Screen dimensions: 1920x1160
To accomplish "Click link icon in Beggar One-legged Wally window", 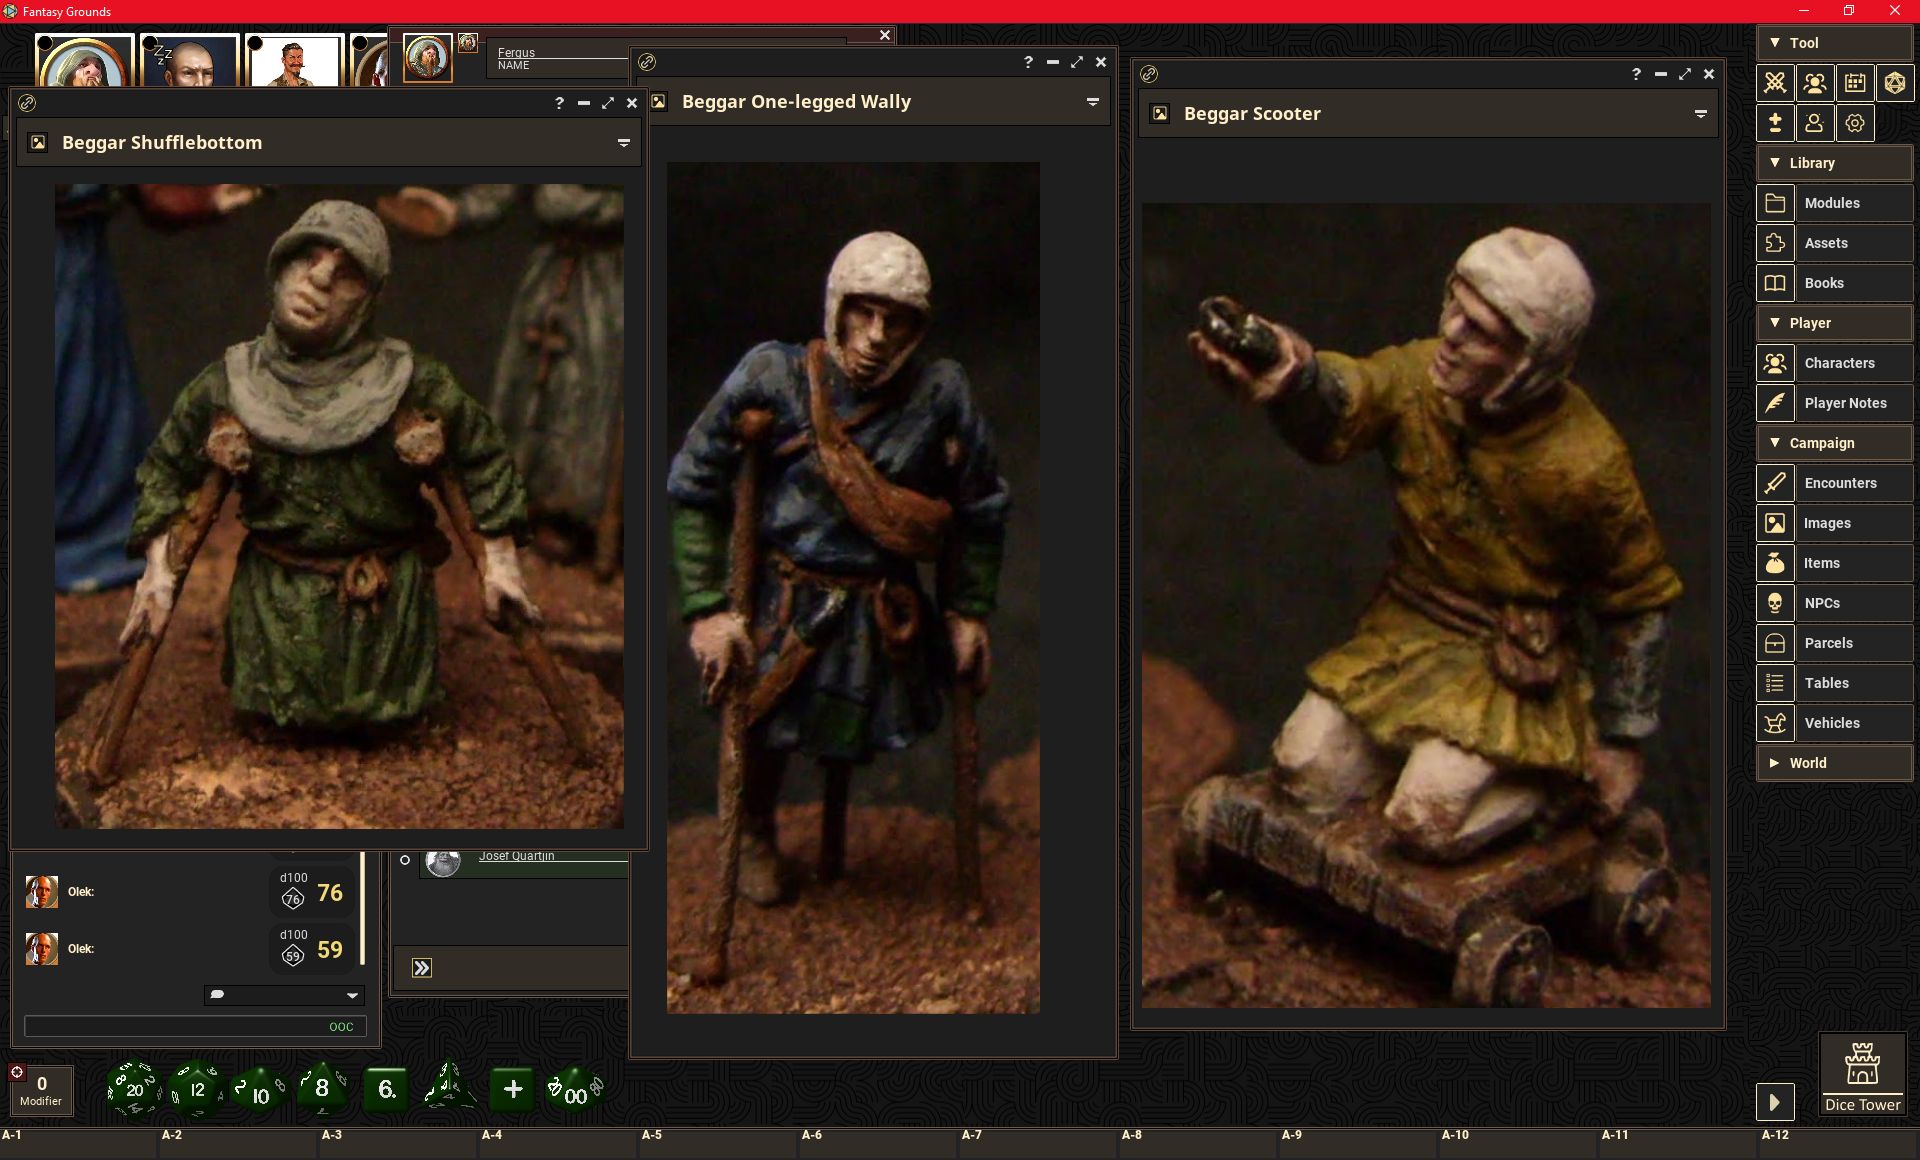I will [x=647, y=62].
